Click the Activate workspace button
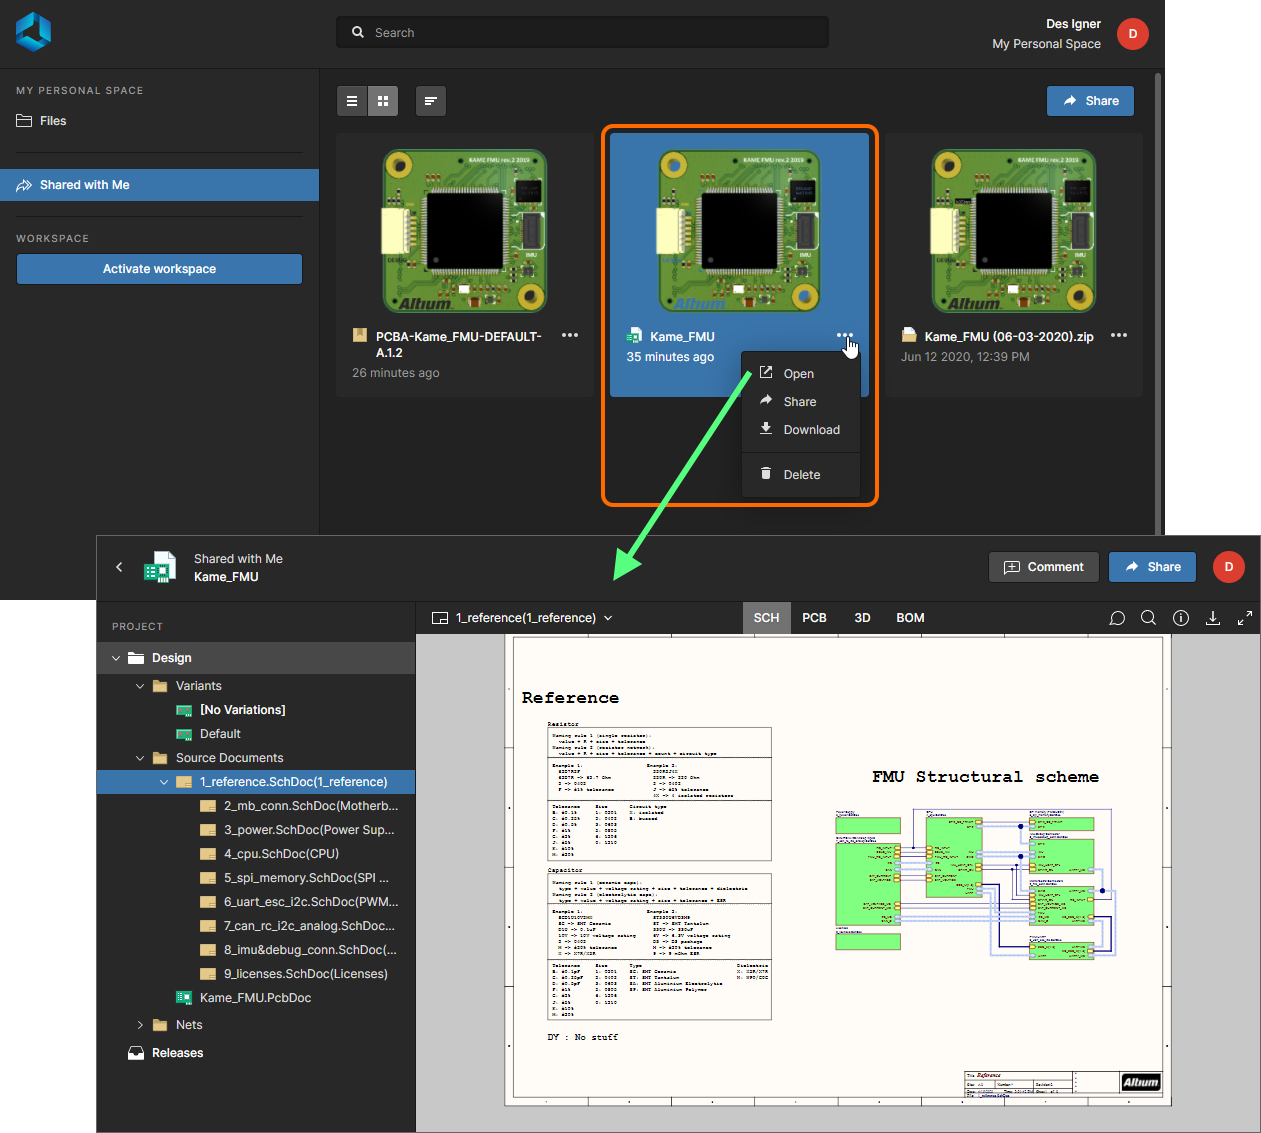 (x=159, y=269)
